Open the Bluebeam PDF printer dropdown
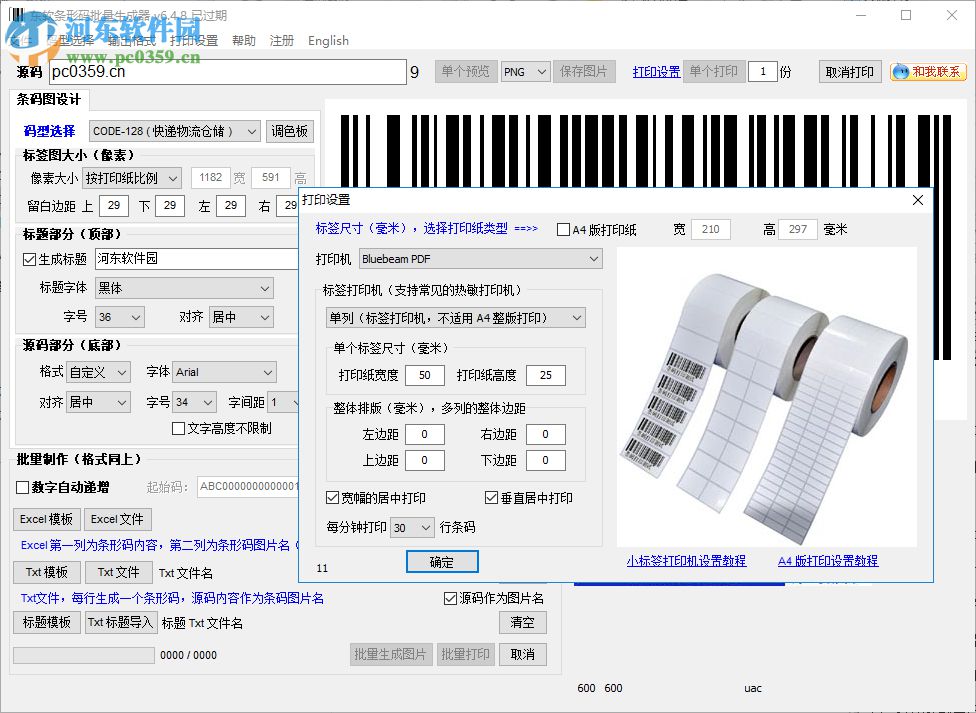 (x=480, y=258)
